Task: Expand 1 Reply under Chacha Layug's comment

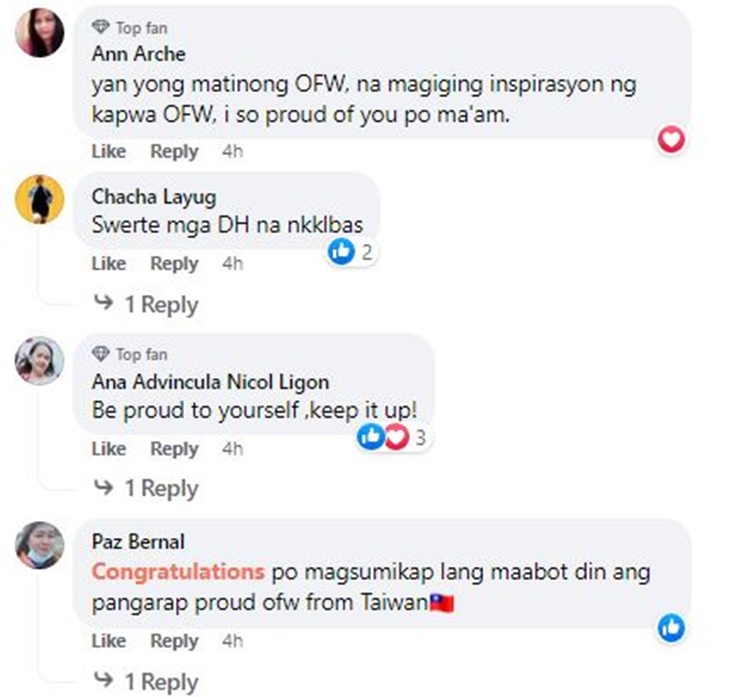Action: pos(161,304)
